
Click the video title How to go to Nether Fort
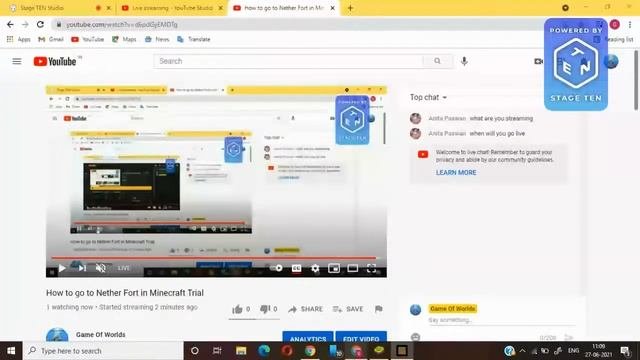(x=124, y=293)
